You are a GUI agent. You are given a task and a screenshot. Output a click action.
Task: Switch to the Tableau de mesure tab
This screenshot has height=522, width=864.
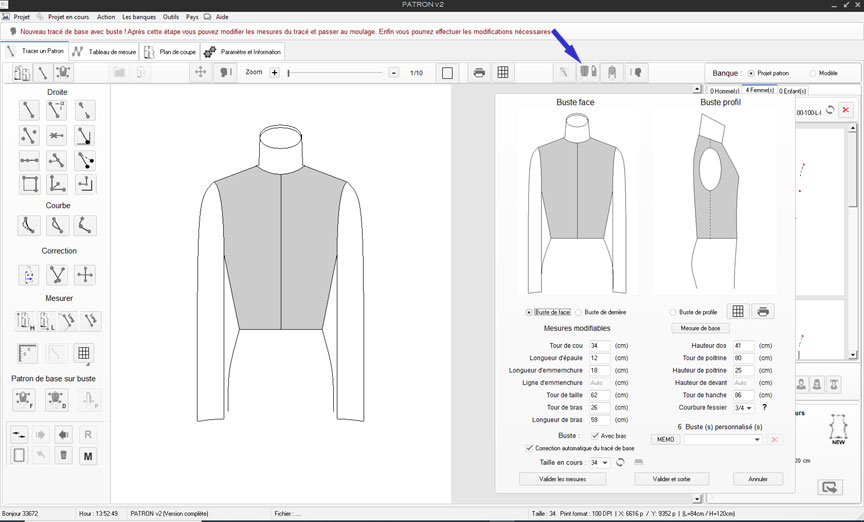[x=105, y=51]
